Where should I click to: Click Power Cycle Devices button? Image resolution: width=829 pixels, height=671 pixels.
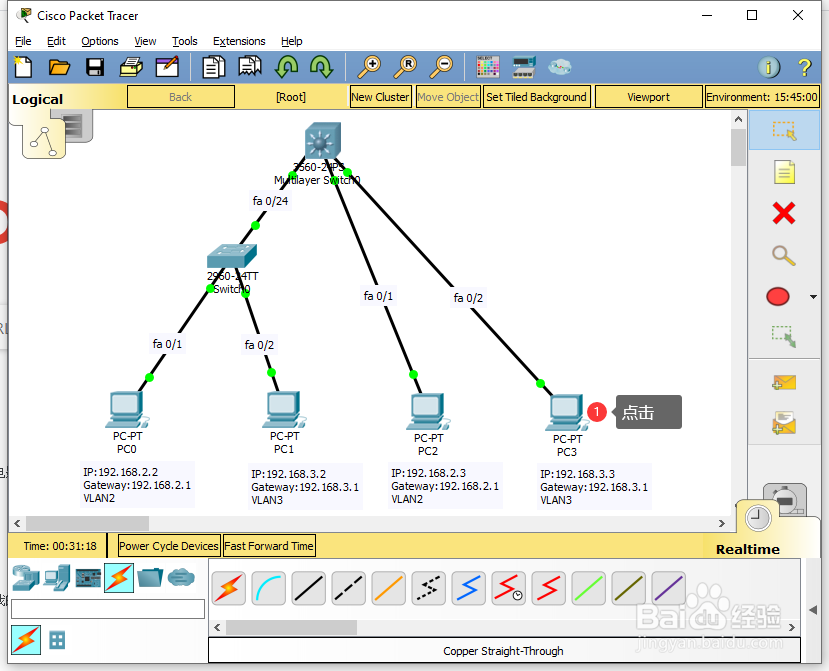[x=169, y=546]
